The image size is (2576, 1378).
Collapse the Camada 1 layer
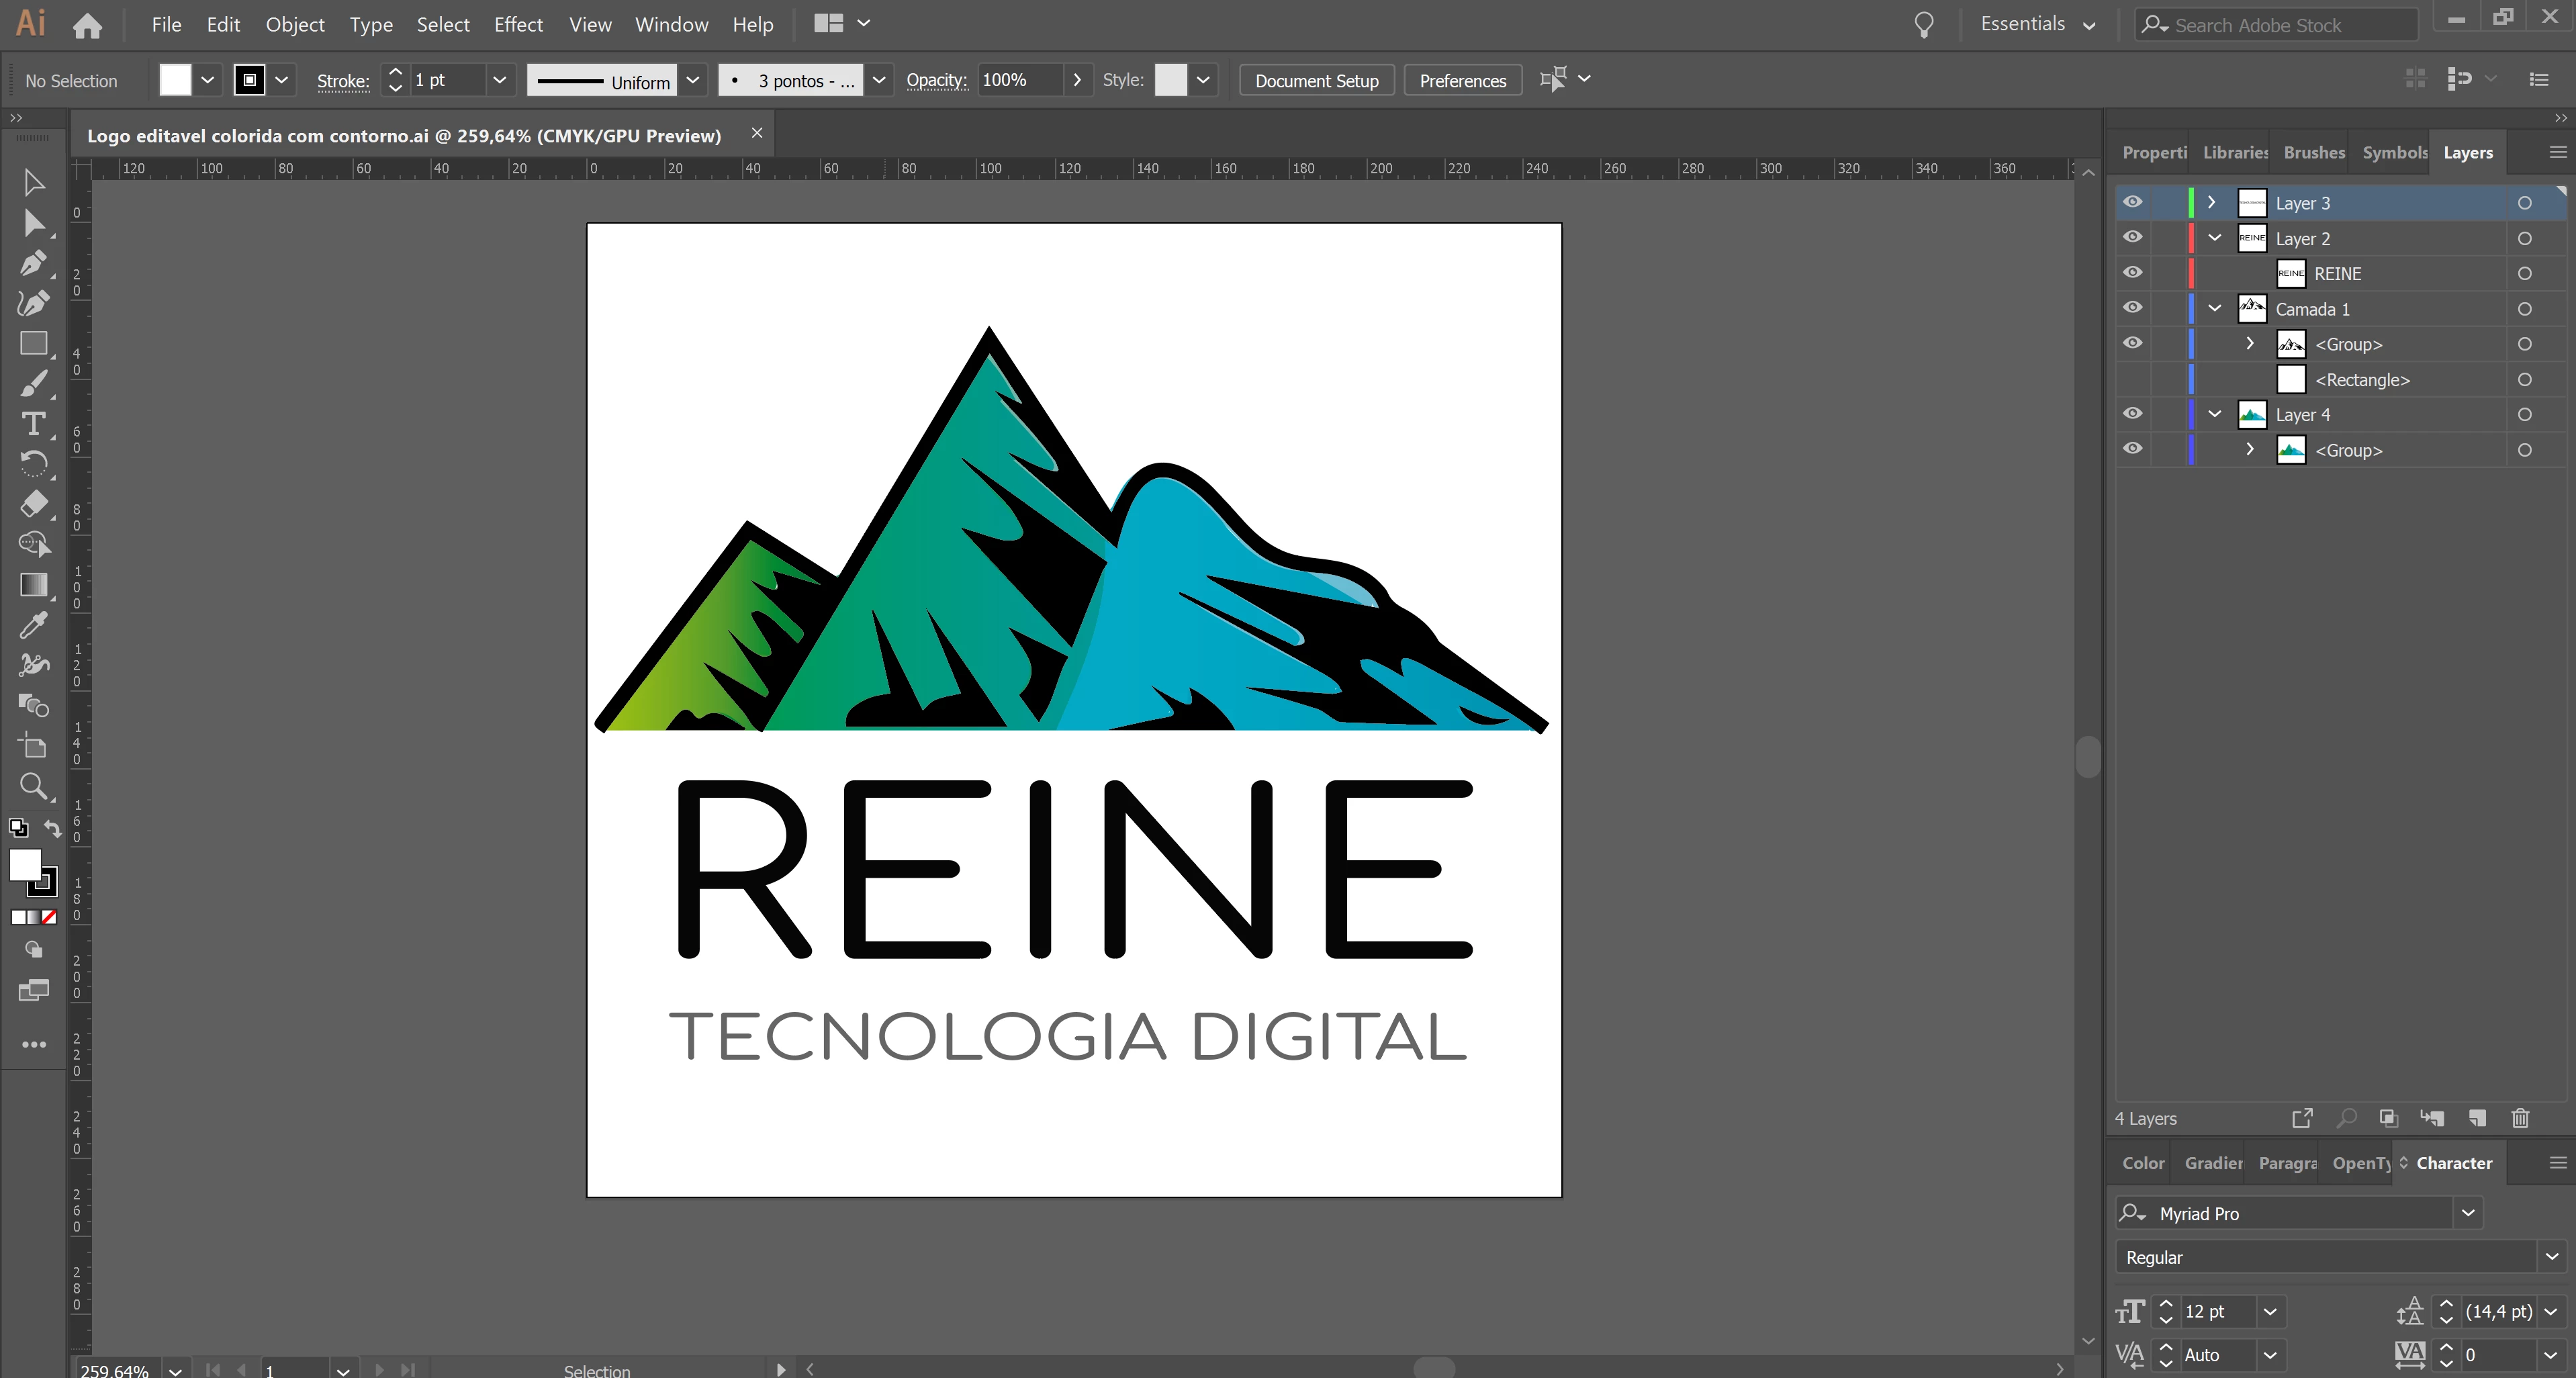pos(2214,309)
